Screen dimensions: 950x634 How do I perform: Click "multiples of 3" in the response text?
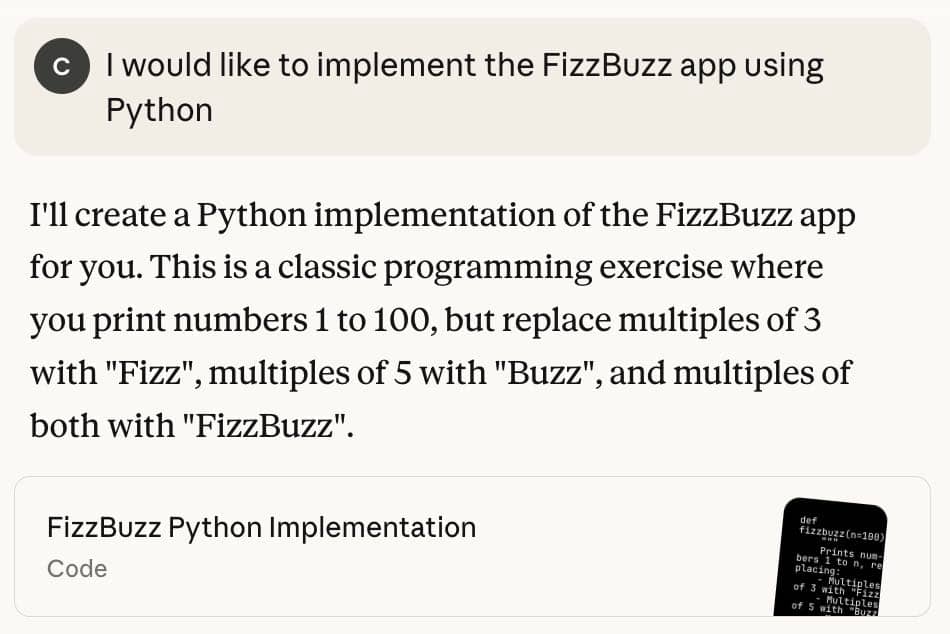tap(727, 321)
